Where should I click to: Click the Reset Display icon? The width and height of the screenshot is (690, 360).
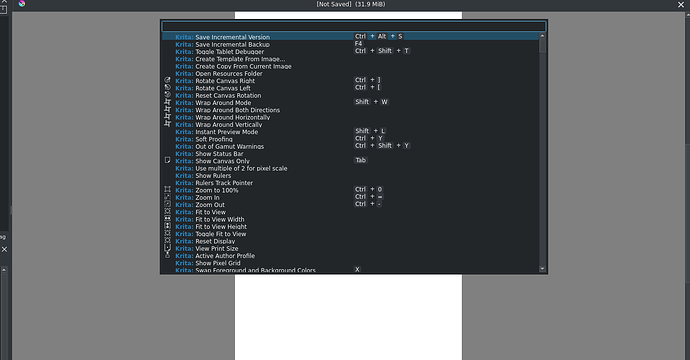coord(167,241)
